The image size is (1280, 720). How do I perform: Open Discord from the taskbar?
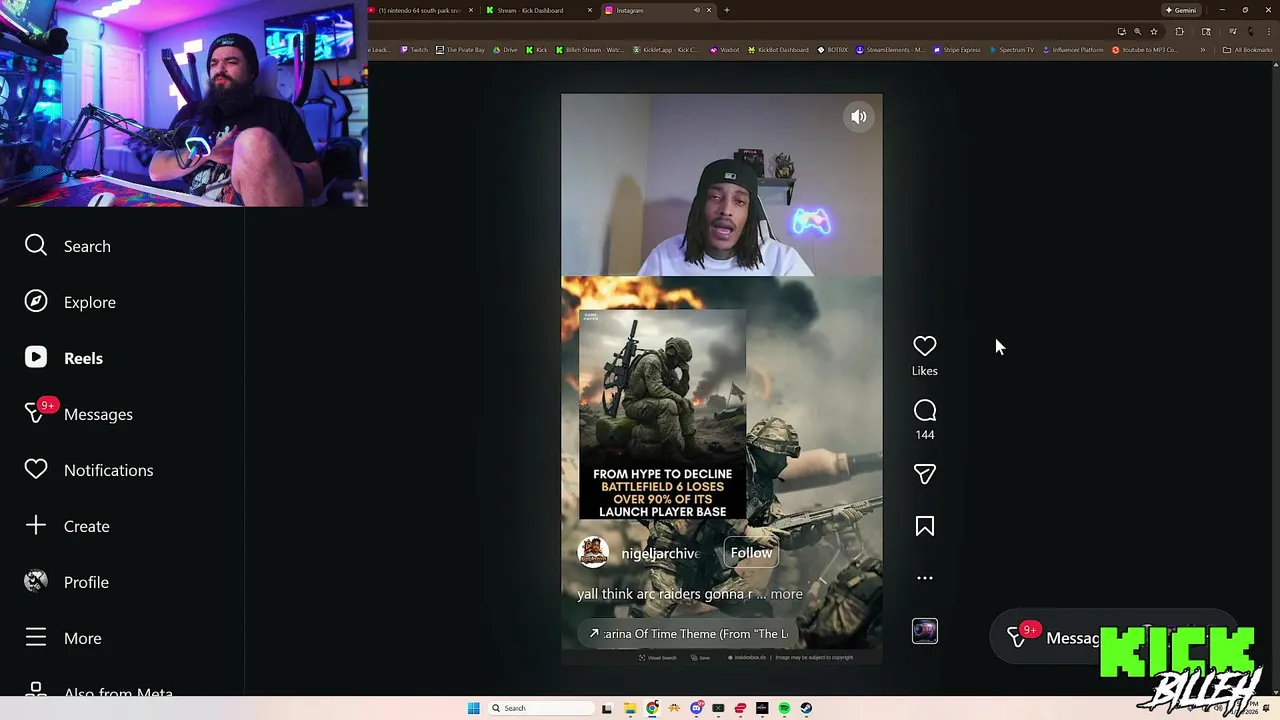pos(696,708)
